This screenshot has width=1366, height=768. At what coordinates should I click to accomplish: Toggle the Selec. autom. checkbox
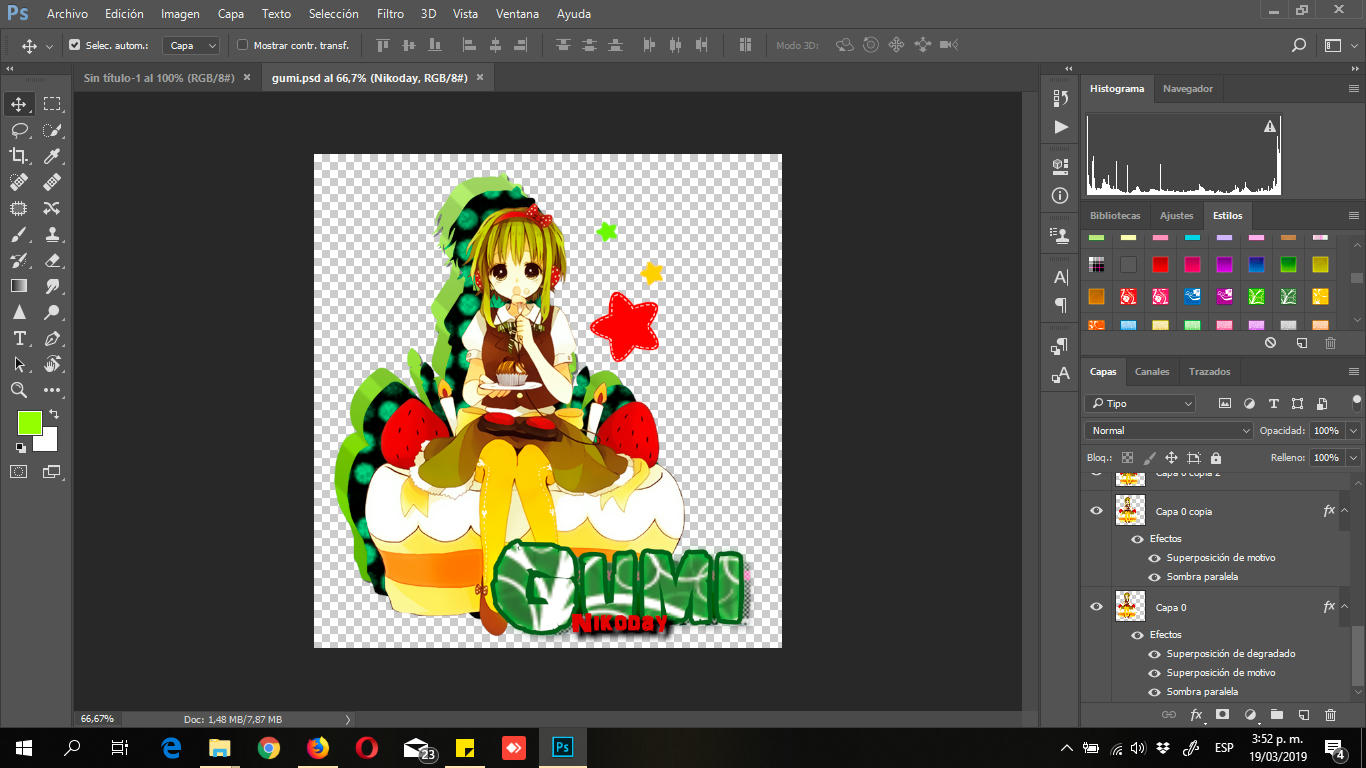75,45
